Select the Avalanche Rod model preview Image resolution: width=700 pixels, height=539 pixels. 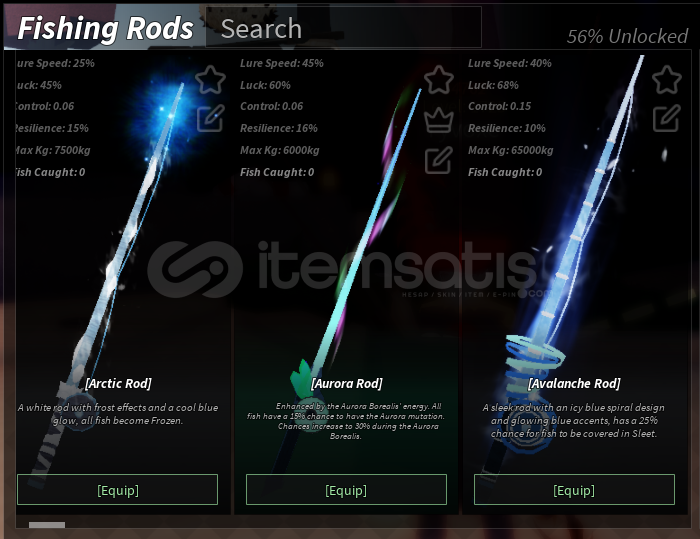tap(571, 268)
